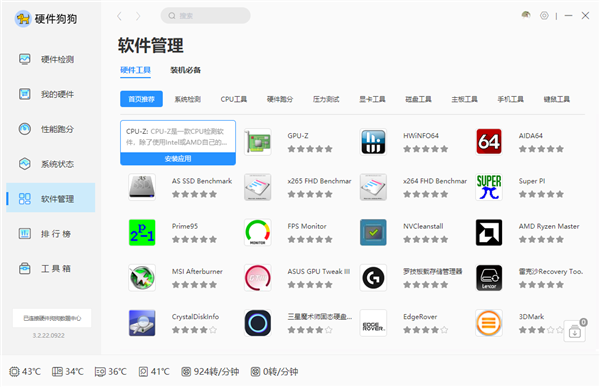Open 我的硬件 in the sidebar
Image resolution: width=600 pixels, height=387 pixels.
click(x=51, y=94)
